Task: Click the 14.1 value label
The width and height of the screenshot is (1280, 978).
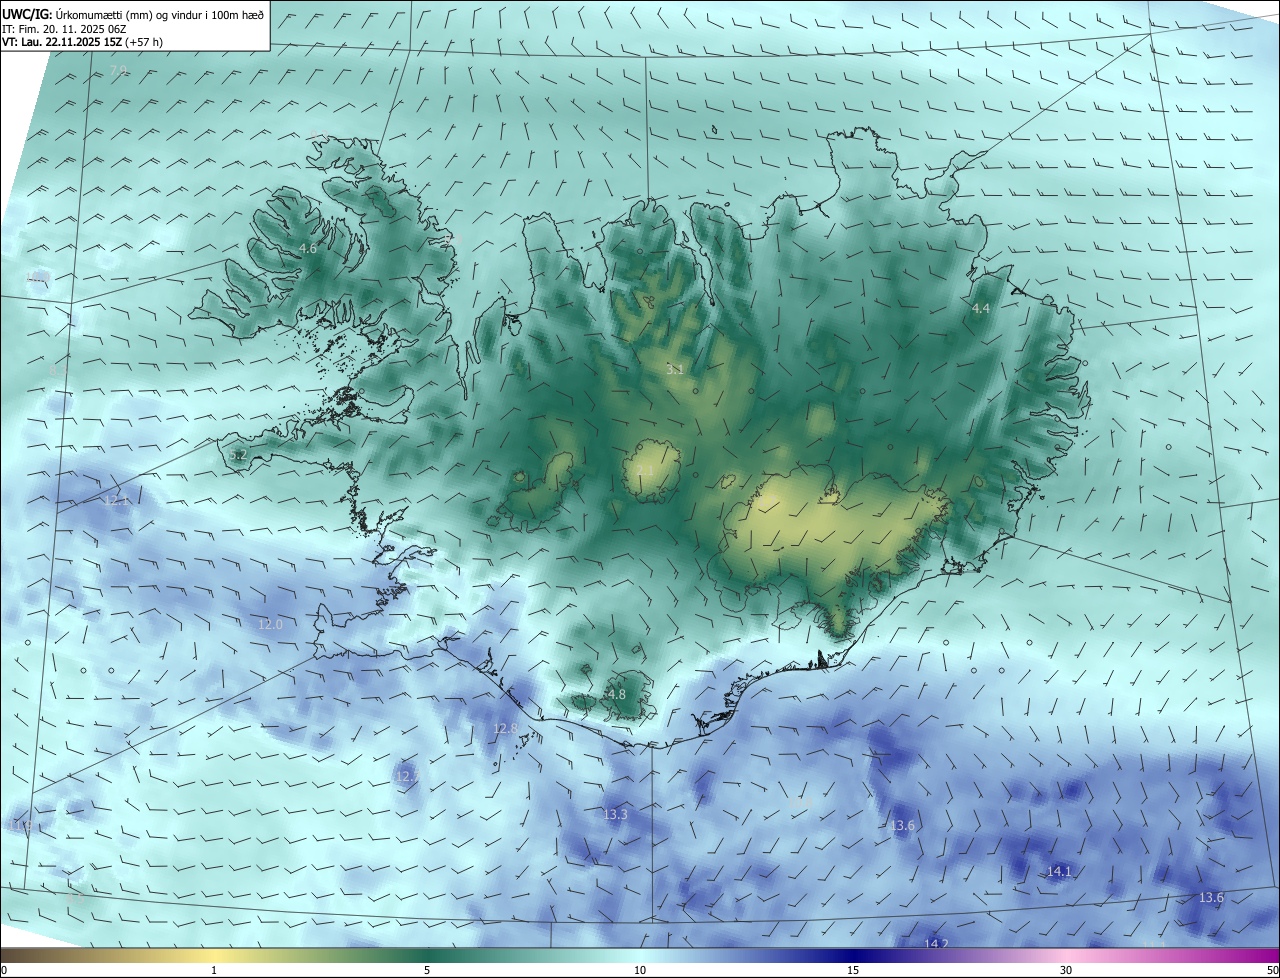Action: click(1059, 872)
